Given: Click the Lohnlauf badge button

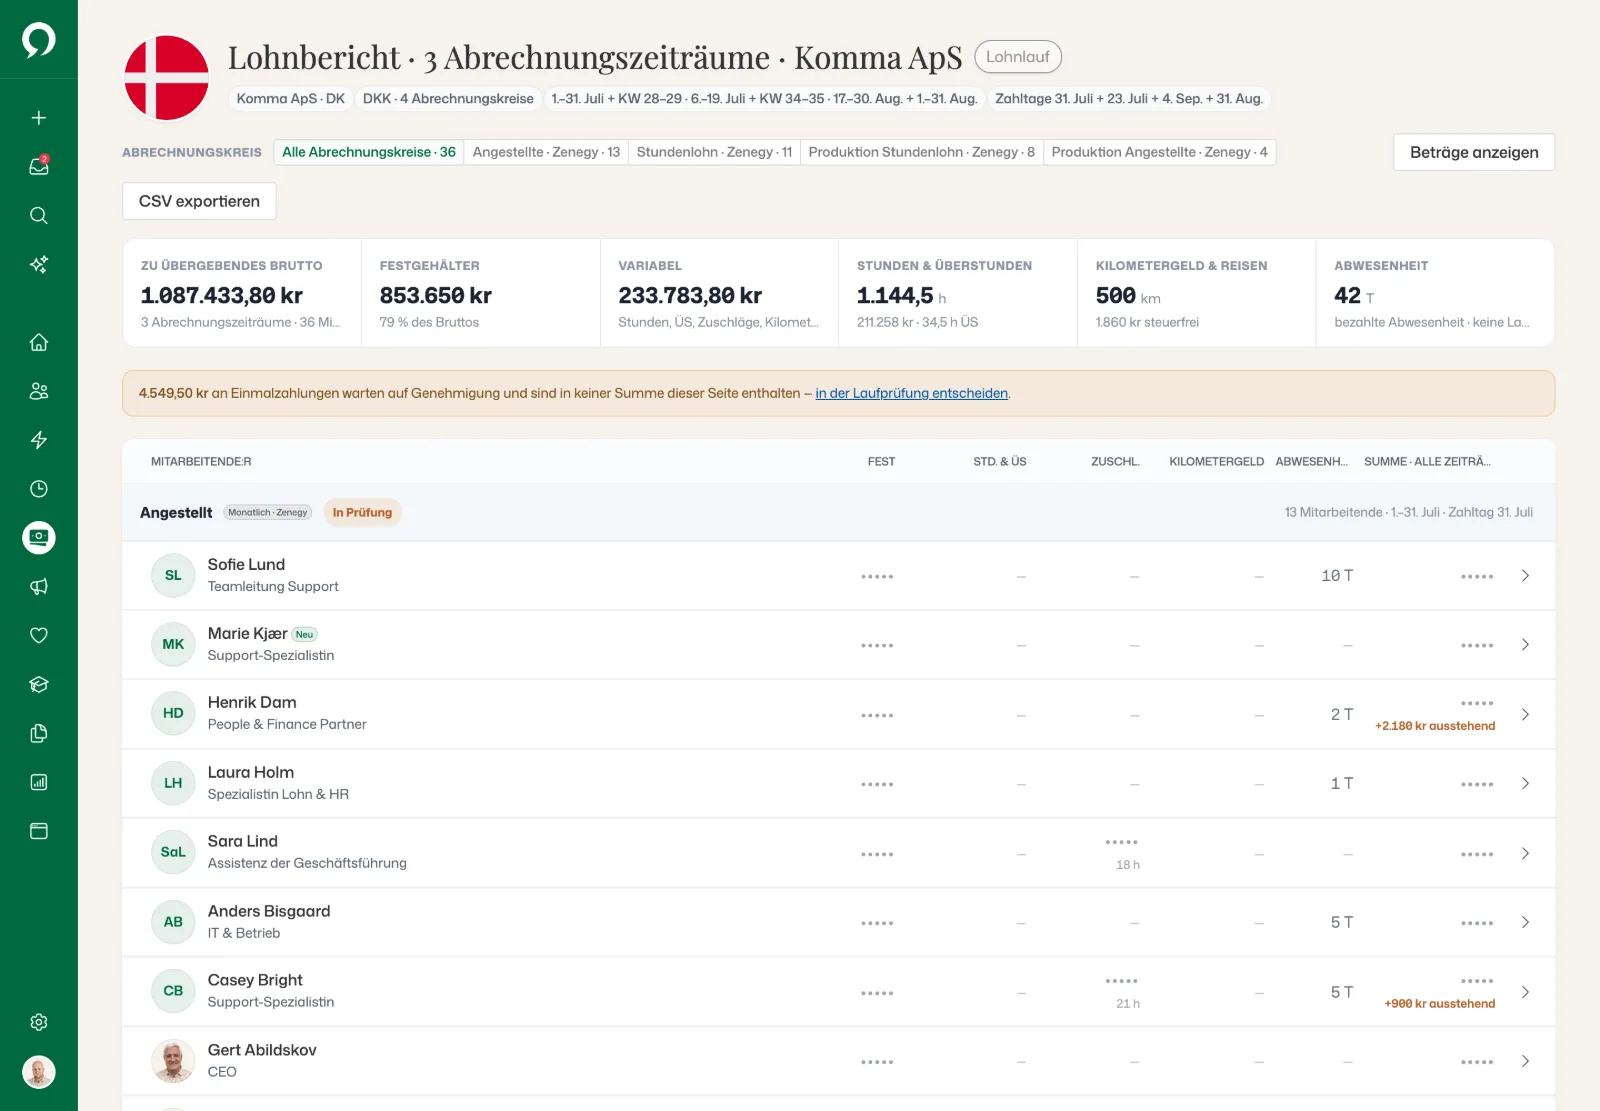Looking at the screenshot, I should click(1018, 57).
